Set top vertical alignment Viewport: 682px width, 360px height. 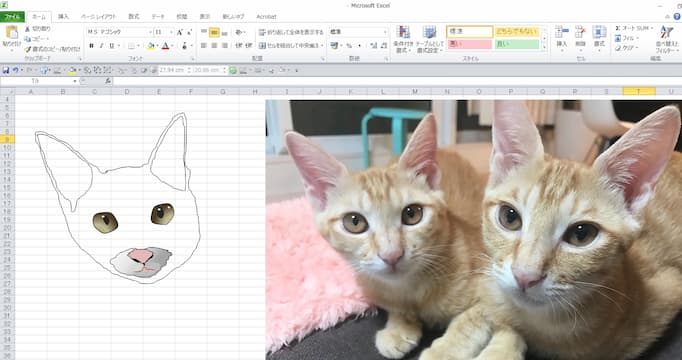click(x=204, y=32)
